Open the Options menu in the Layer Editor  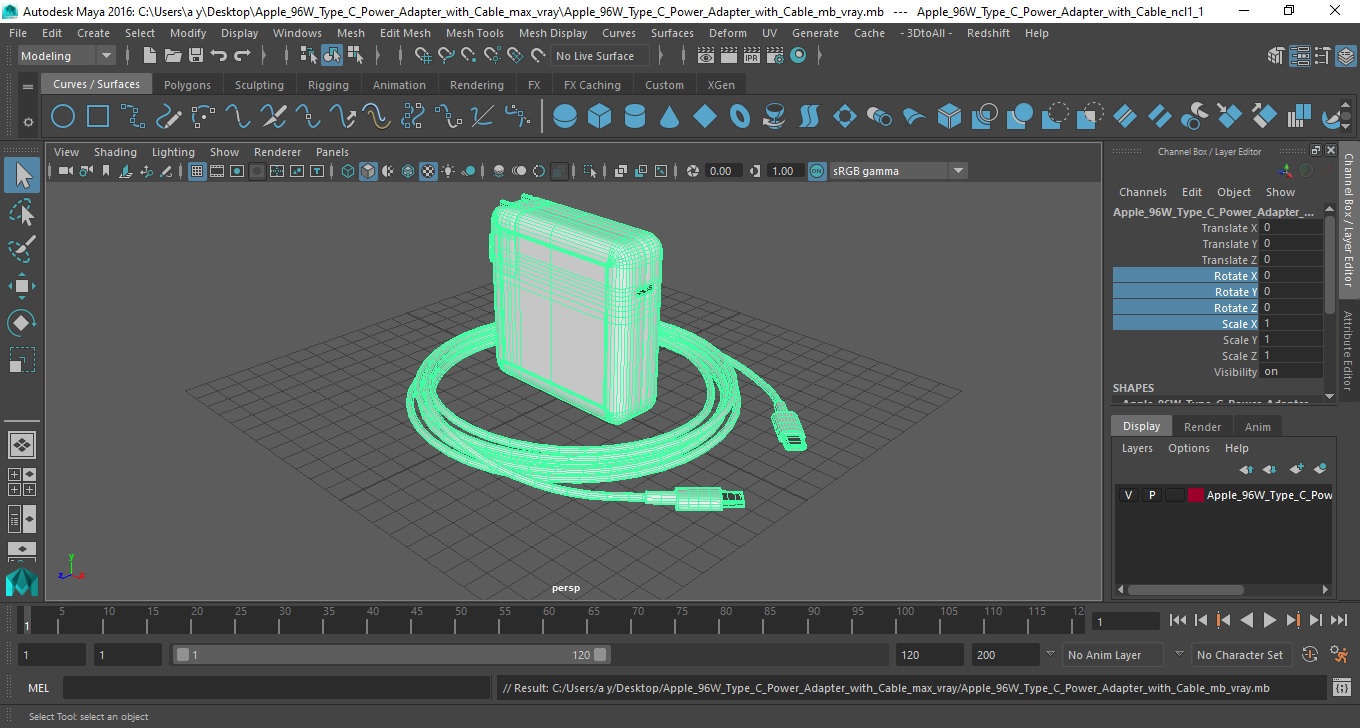pos(1189,448)
